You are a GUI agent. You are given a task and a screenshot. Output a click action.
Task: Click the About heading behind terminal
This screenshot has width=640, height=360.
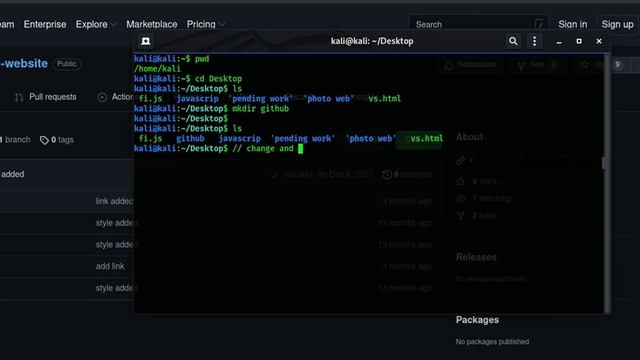(x=469, y=137)
